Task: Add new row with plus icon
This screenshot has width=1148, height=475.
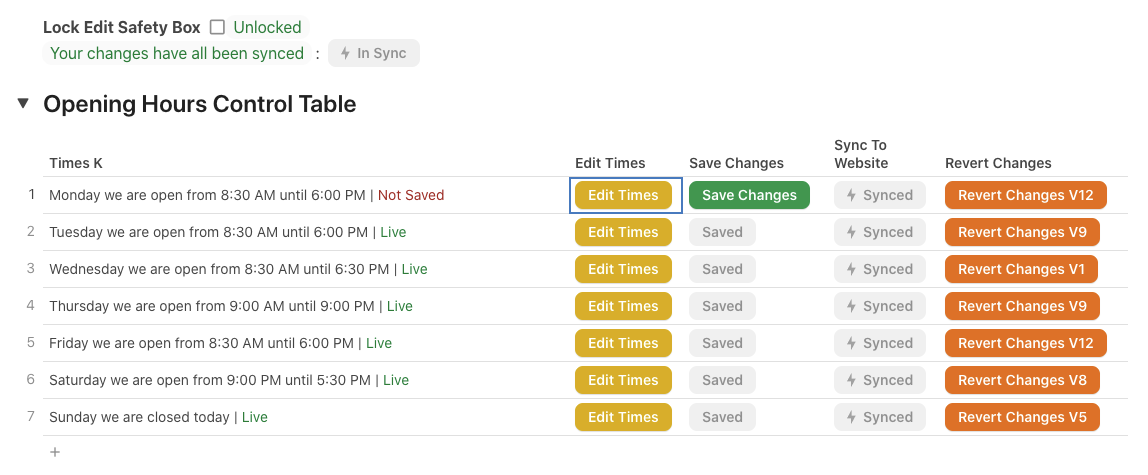Action: (x=55, y=452)
